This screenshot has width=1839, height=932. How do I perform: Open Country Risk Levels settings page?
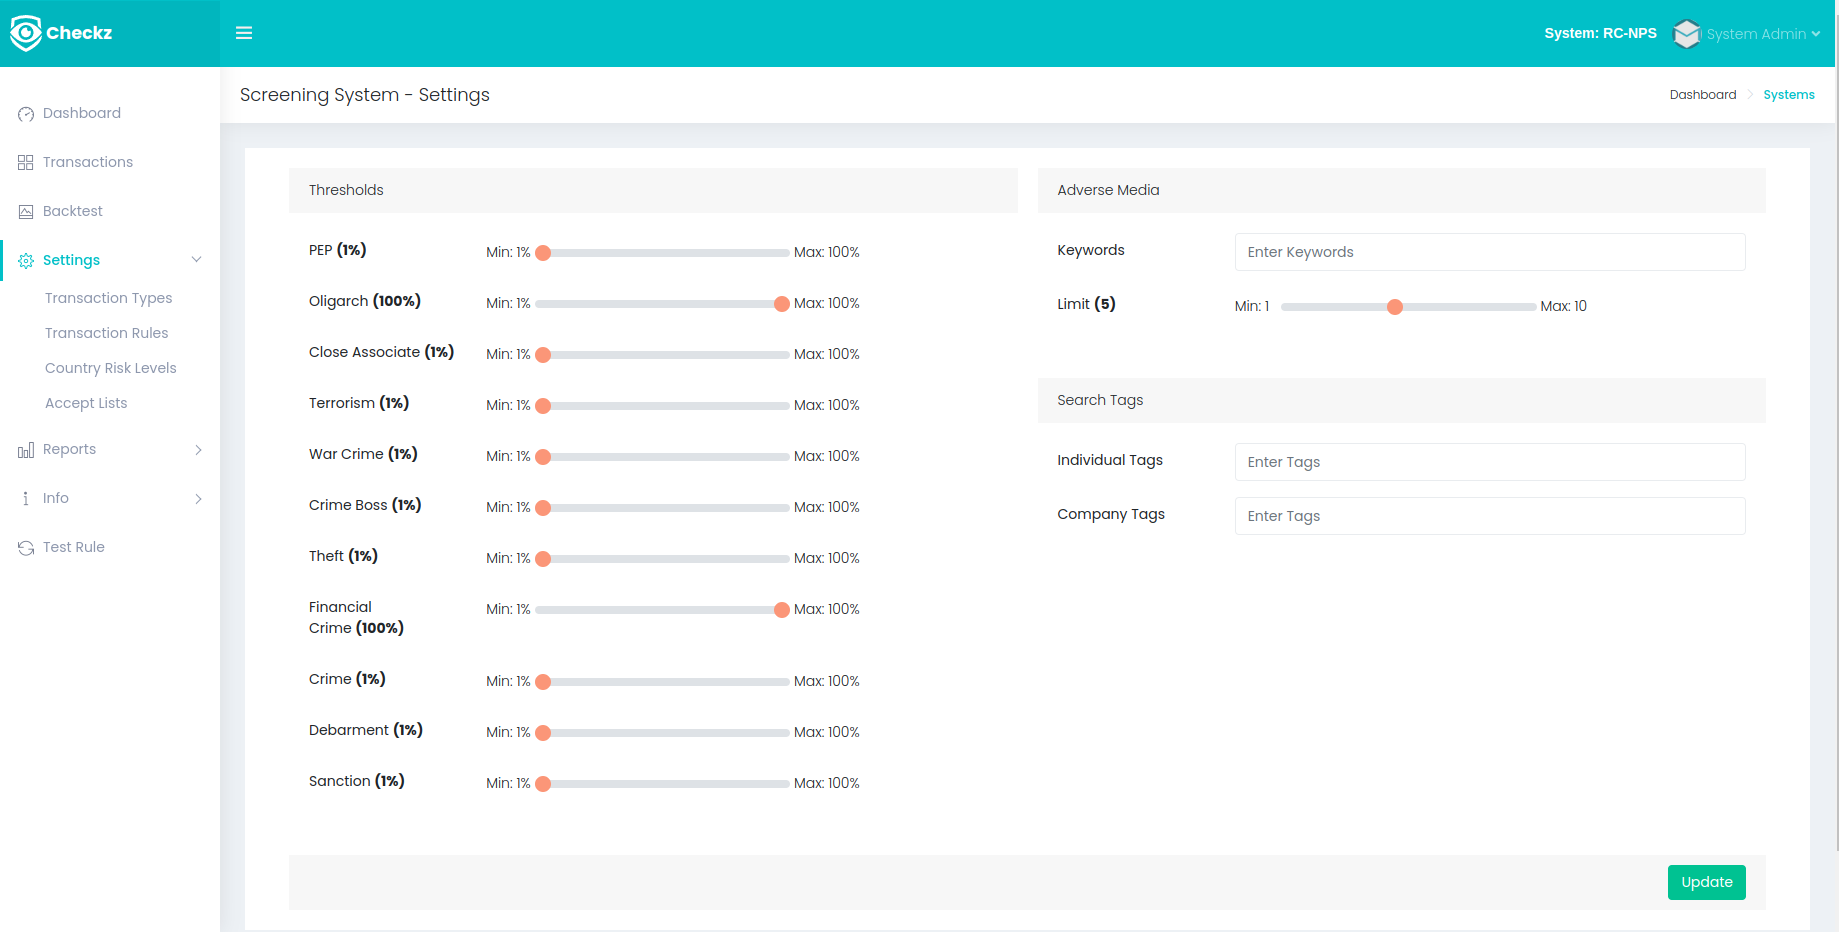[x=110, y=368]
